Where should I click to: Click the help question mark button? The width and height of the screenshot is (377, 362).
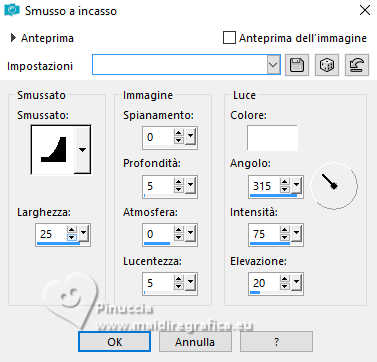point(276,342)
